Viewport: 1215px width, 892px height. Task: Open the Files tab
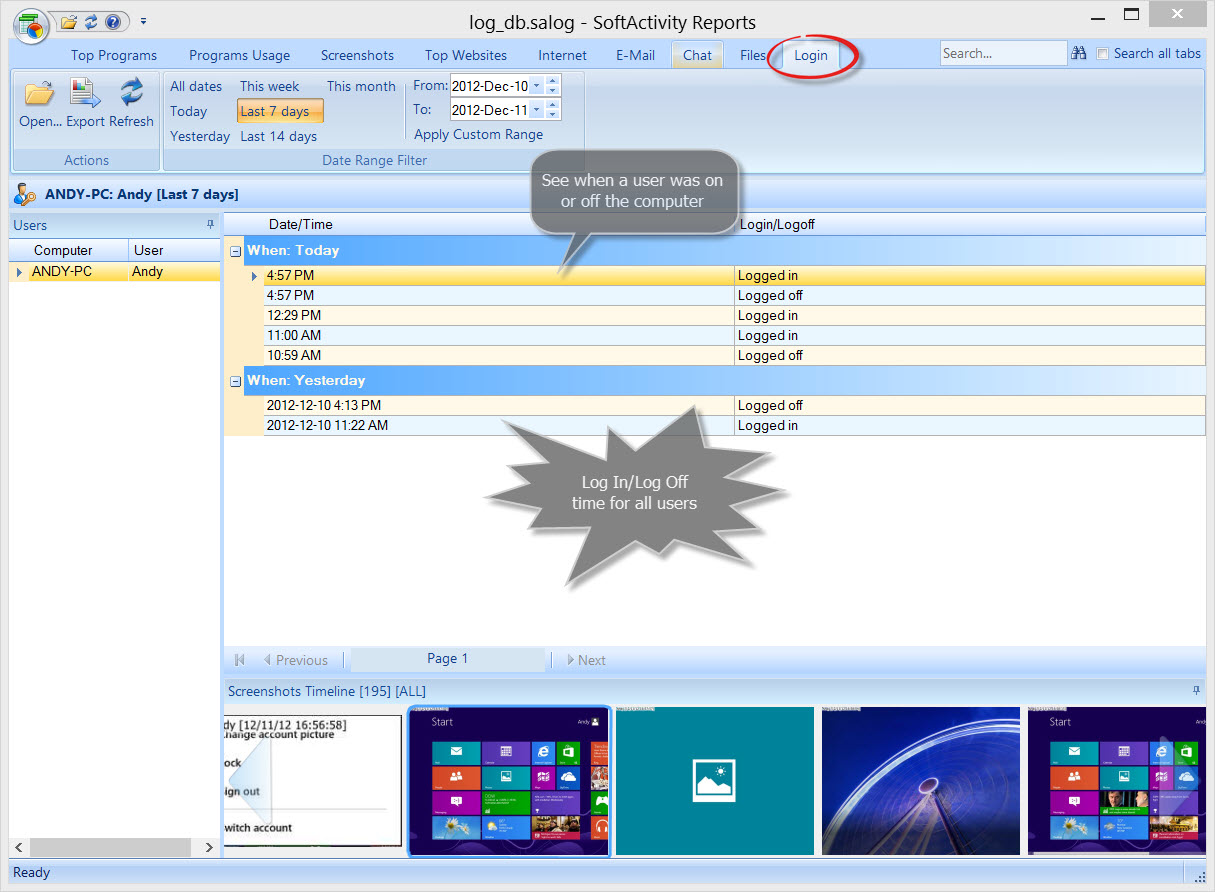coord(753,55)
